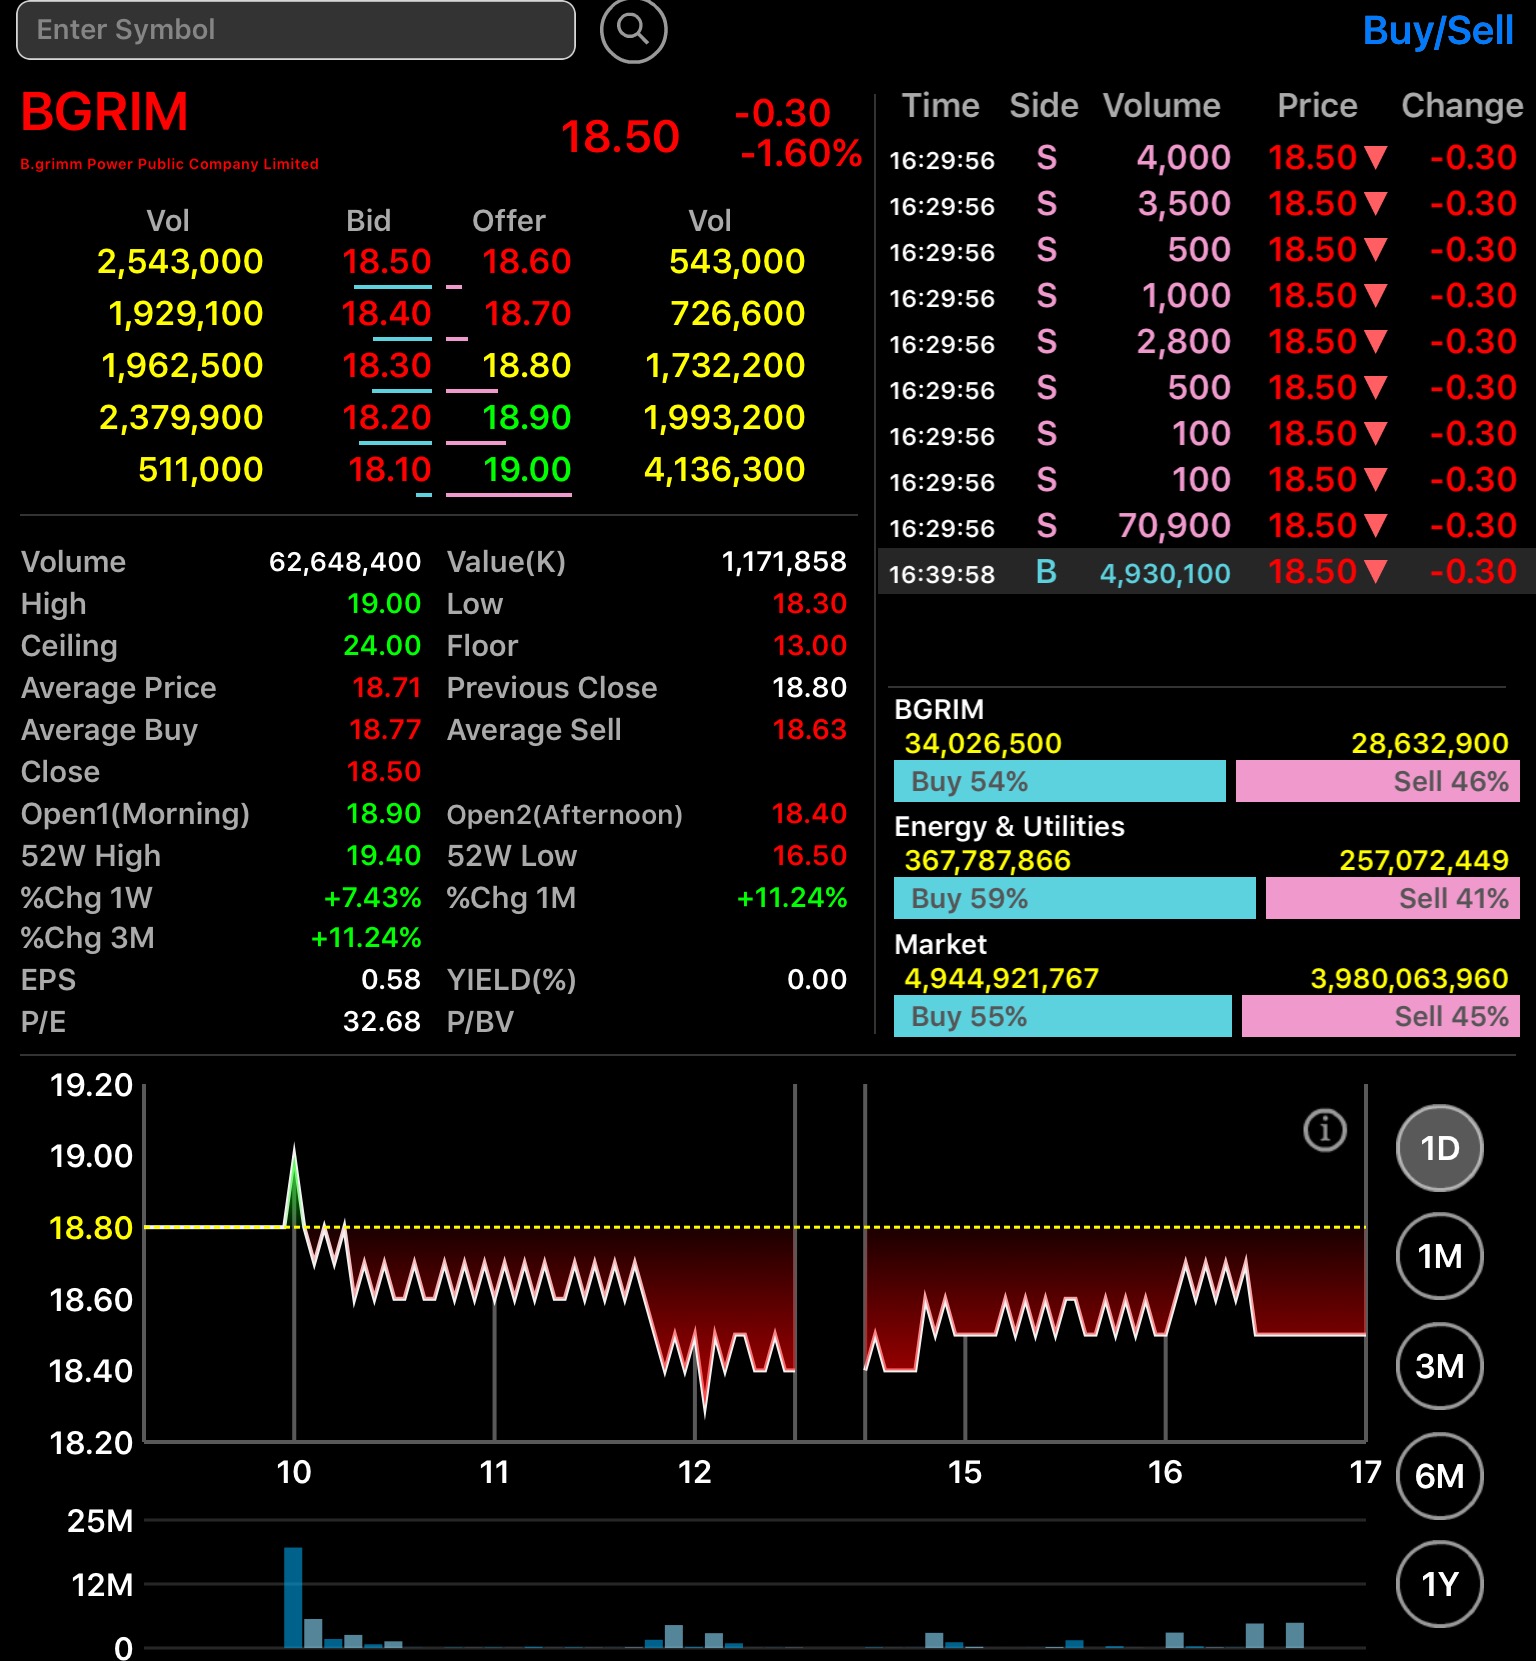Select the BGRIM symbol title
This screenshot has height=1661, width=1536.
click(x=105, y=111)
